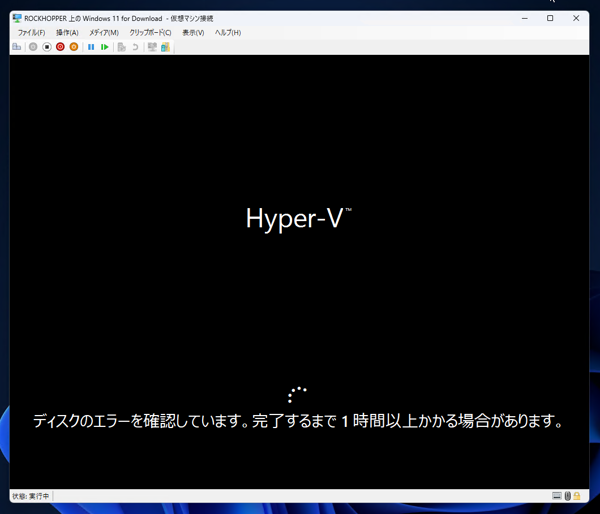Click the disk error checking message text
The width and height of the screenshot is (600, 514).
click(298, 421)
